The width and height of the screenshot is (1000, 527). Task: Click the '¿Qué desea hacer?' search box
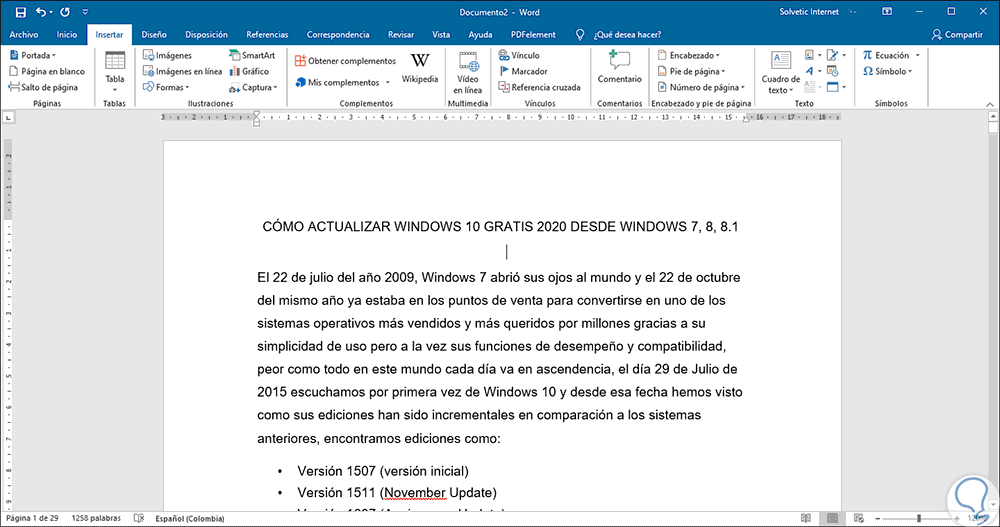[x=627, y=34]
